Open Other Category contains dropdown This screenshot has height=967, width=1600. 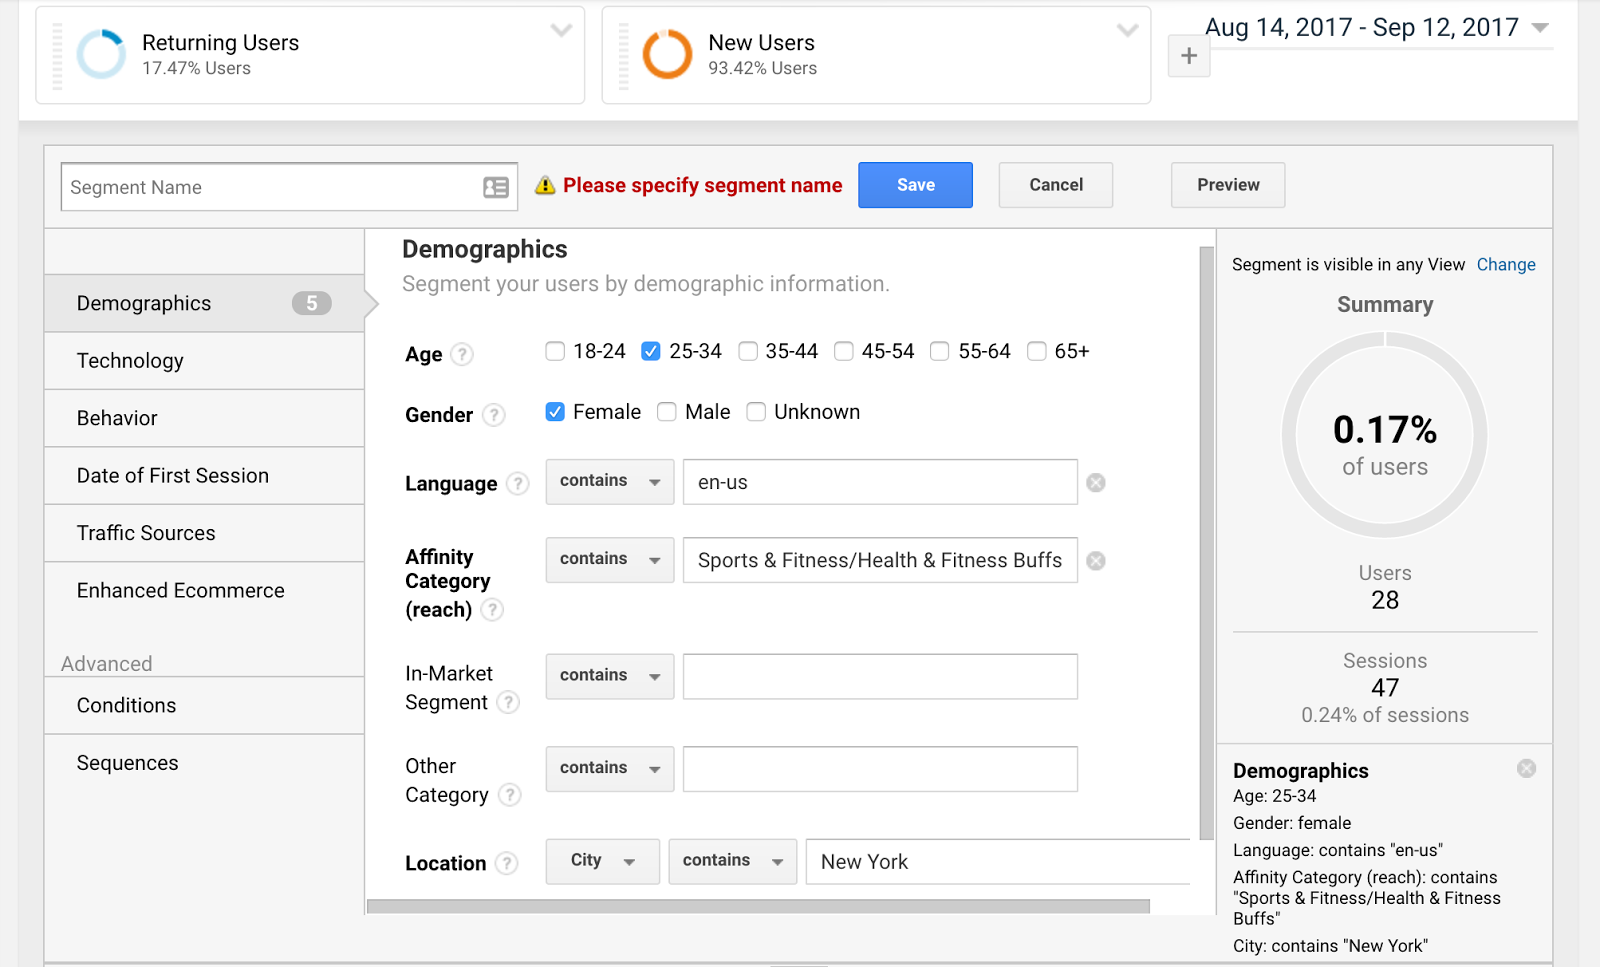point(610,769)
